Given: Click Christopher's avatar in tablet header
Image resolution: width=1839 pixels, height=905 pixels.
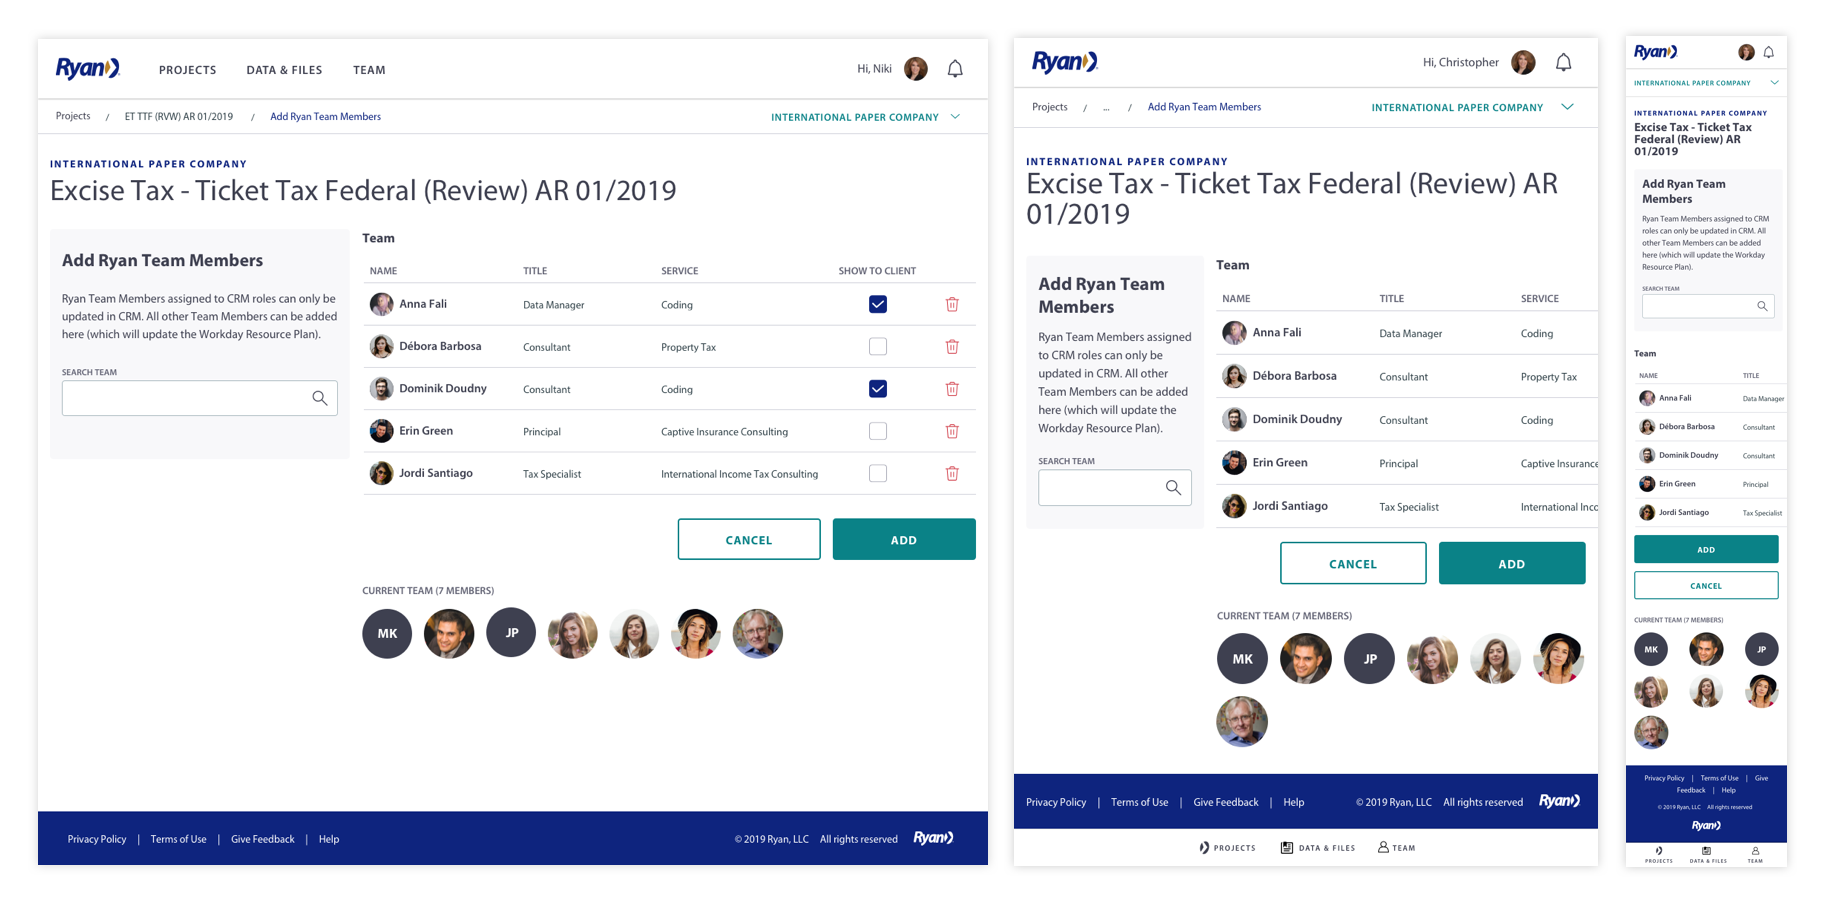Looking at the screenshot, I should click(1523, 63).
